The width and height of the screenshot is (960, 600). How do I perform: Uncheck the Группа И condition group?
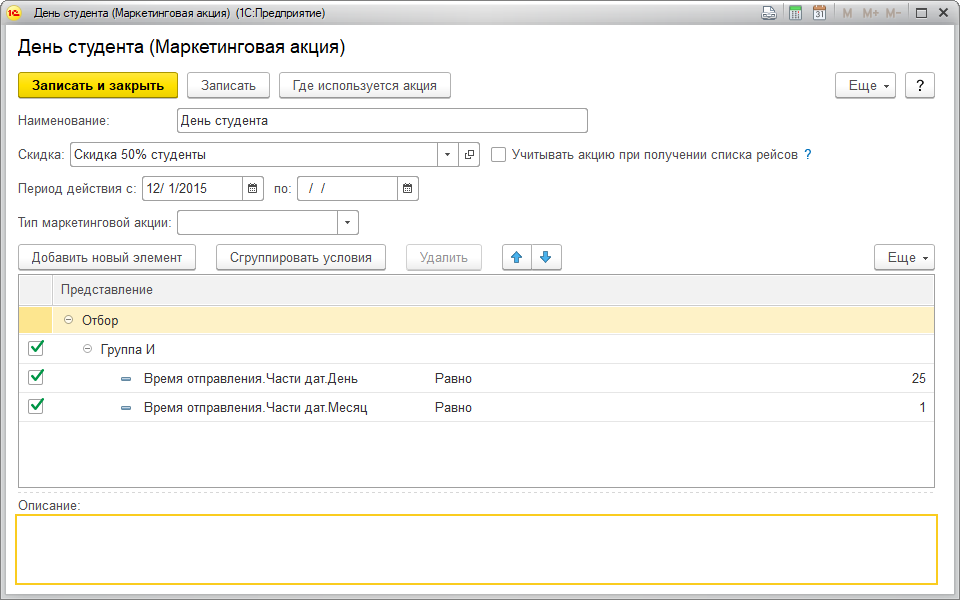(36, 349)
